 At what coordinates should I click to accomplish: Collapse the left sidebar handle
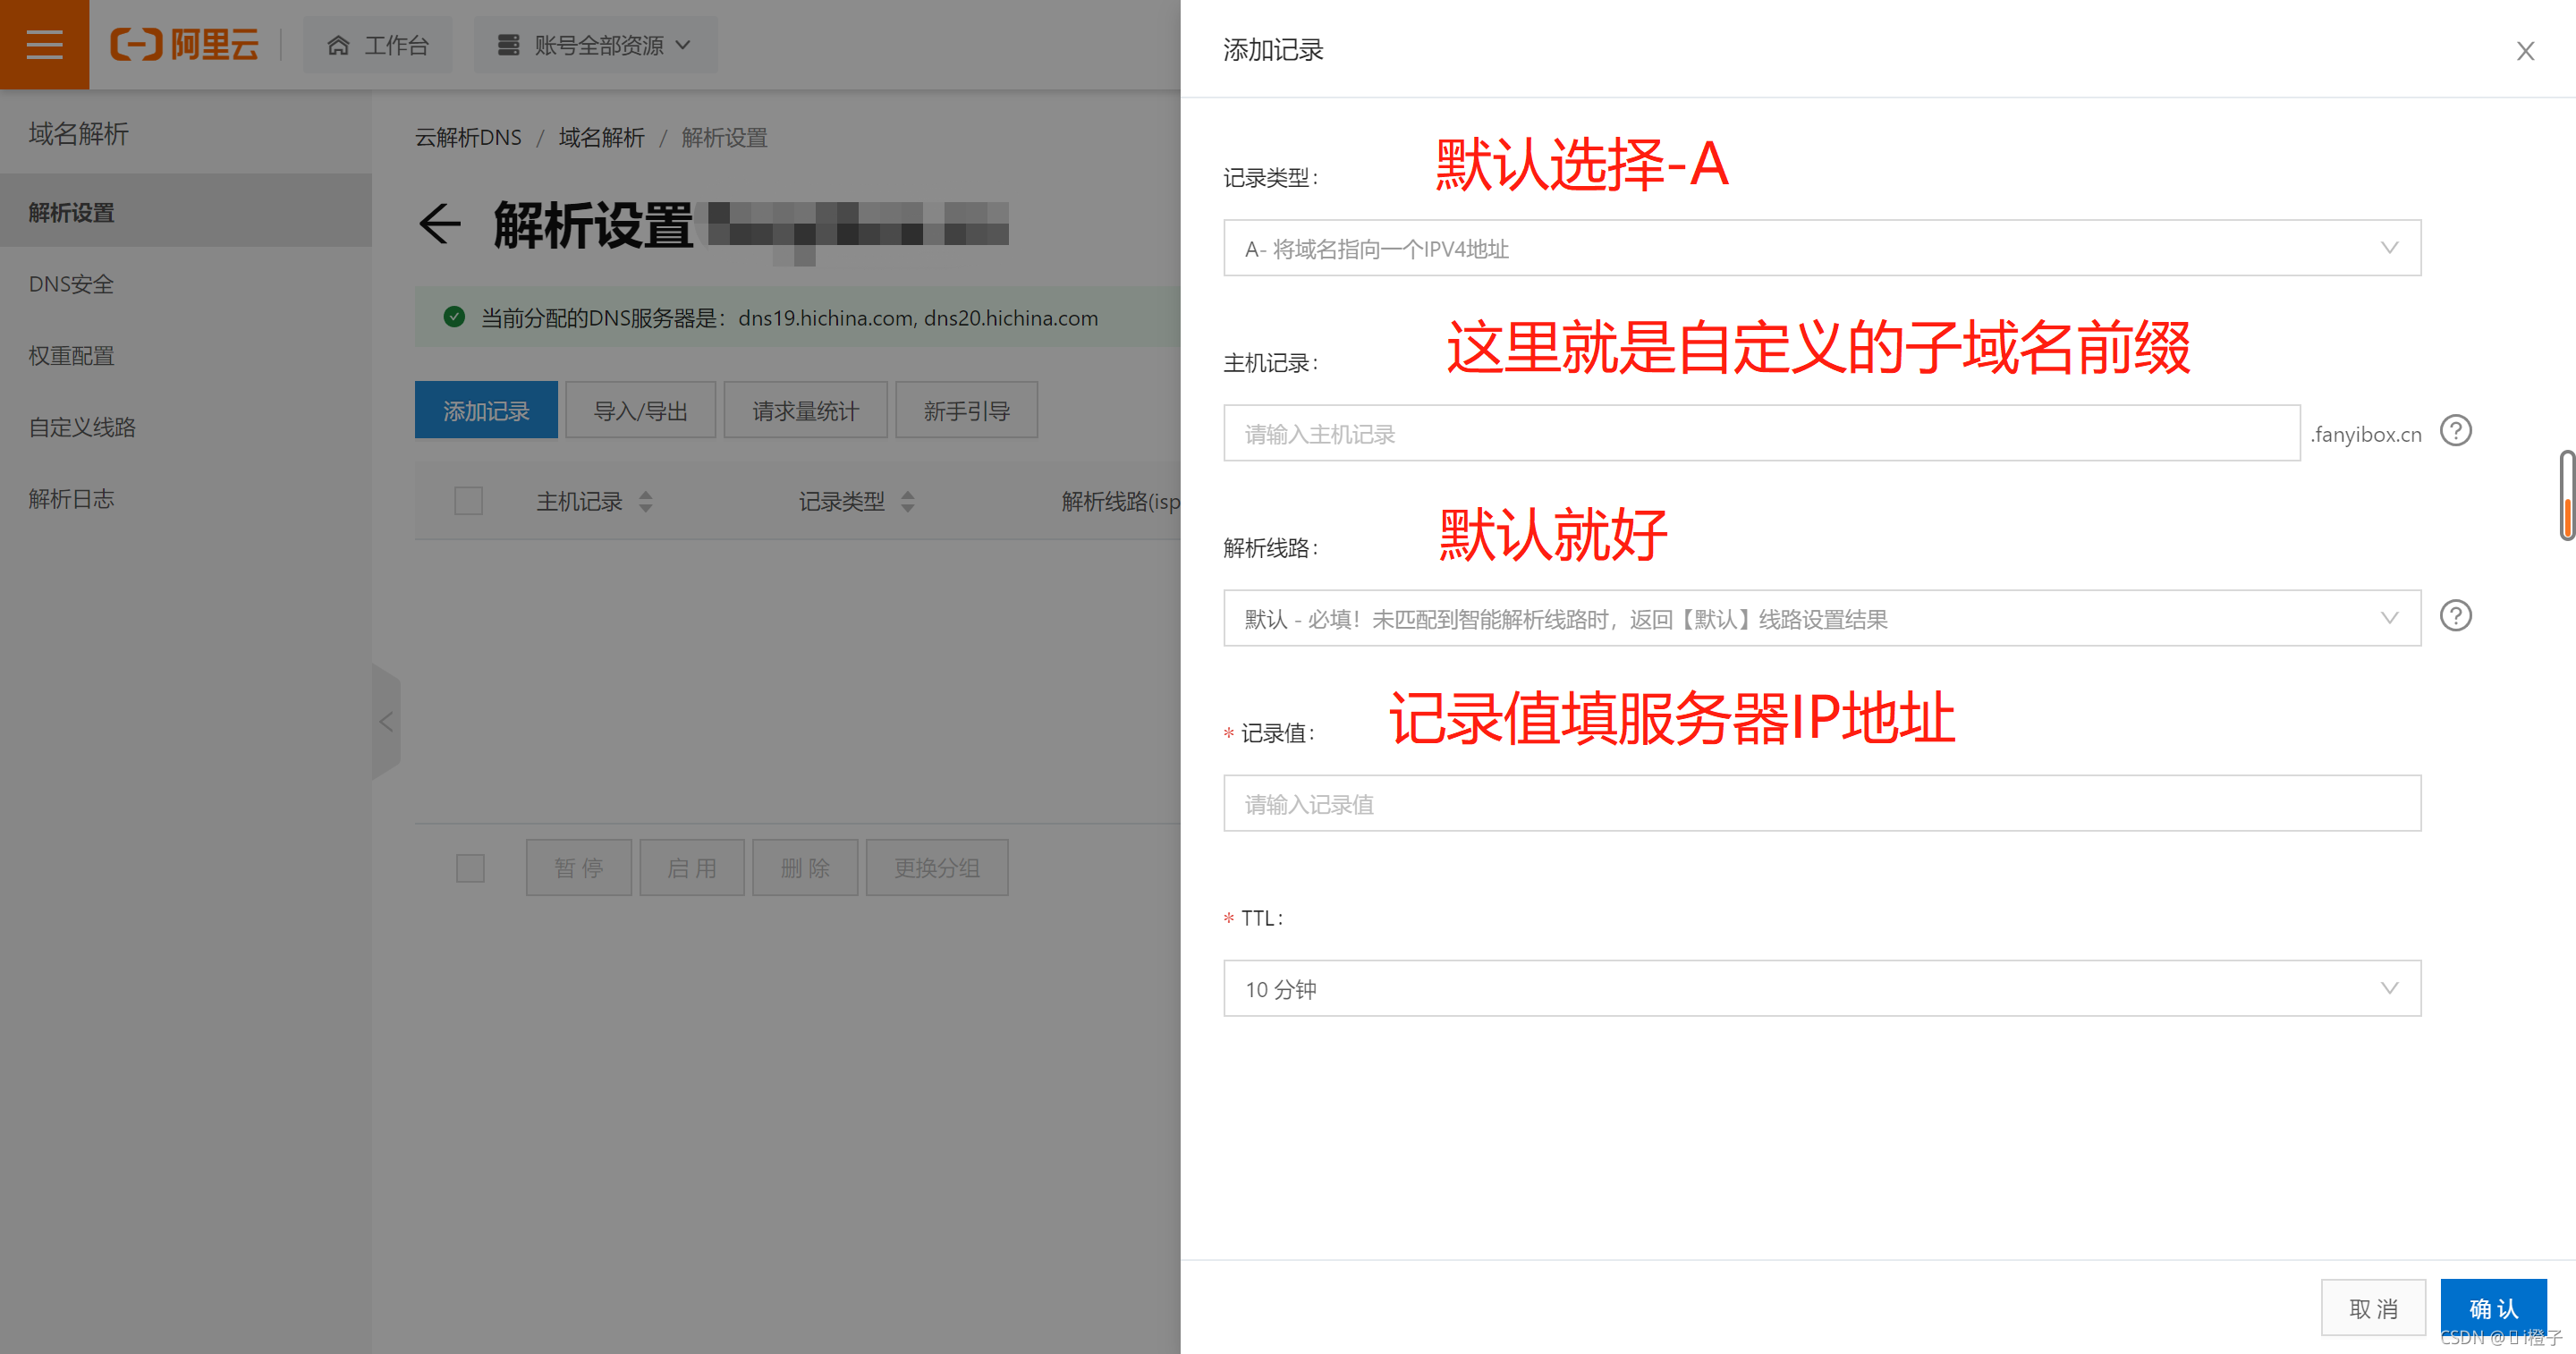[386, 721]
